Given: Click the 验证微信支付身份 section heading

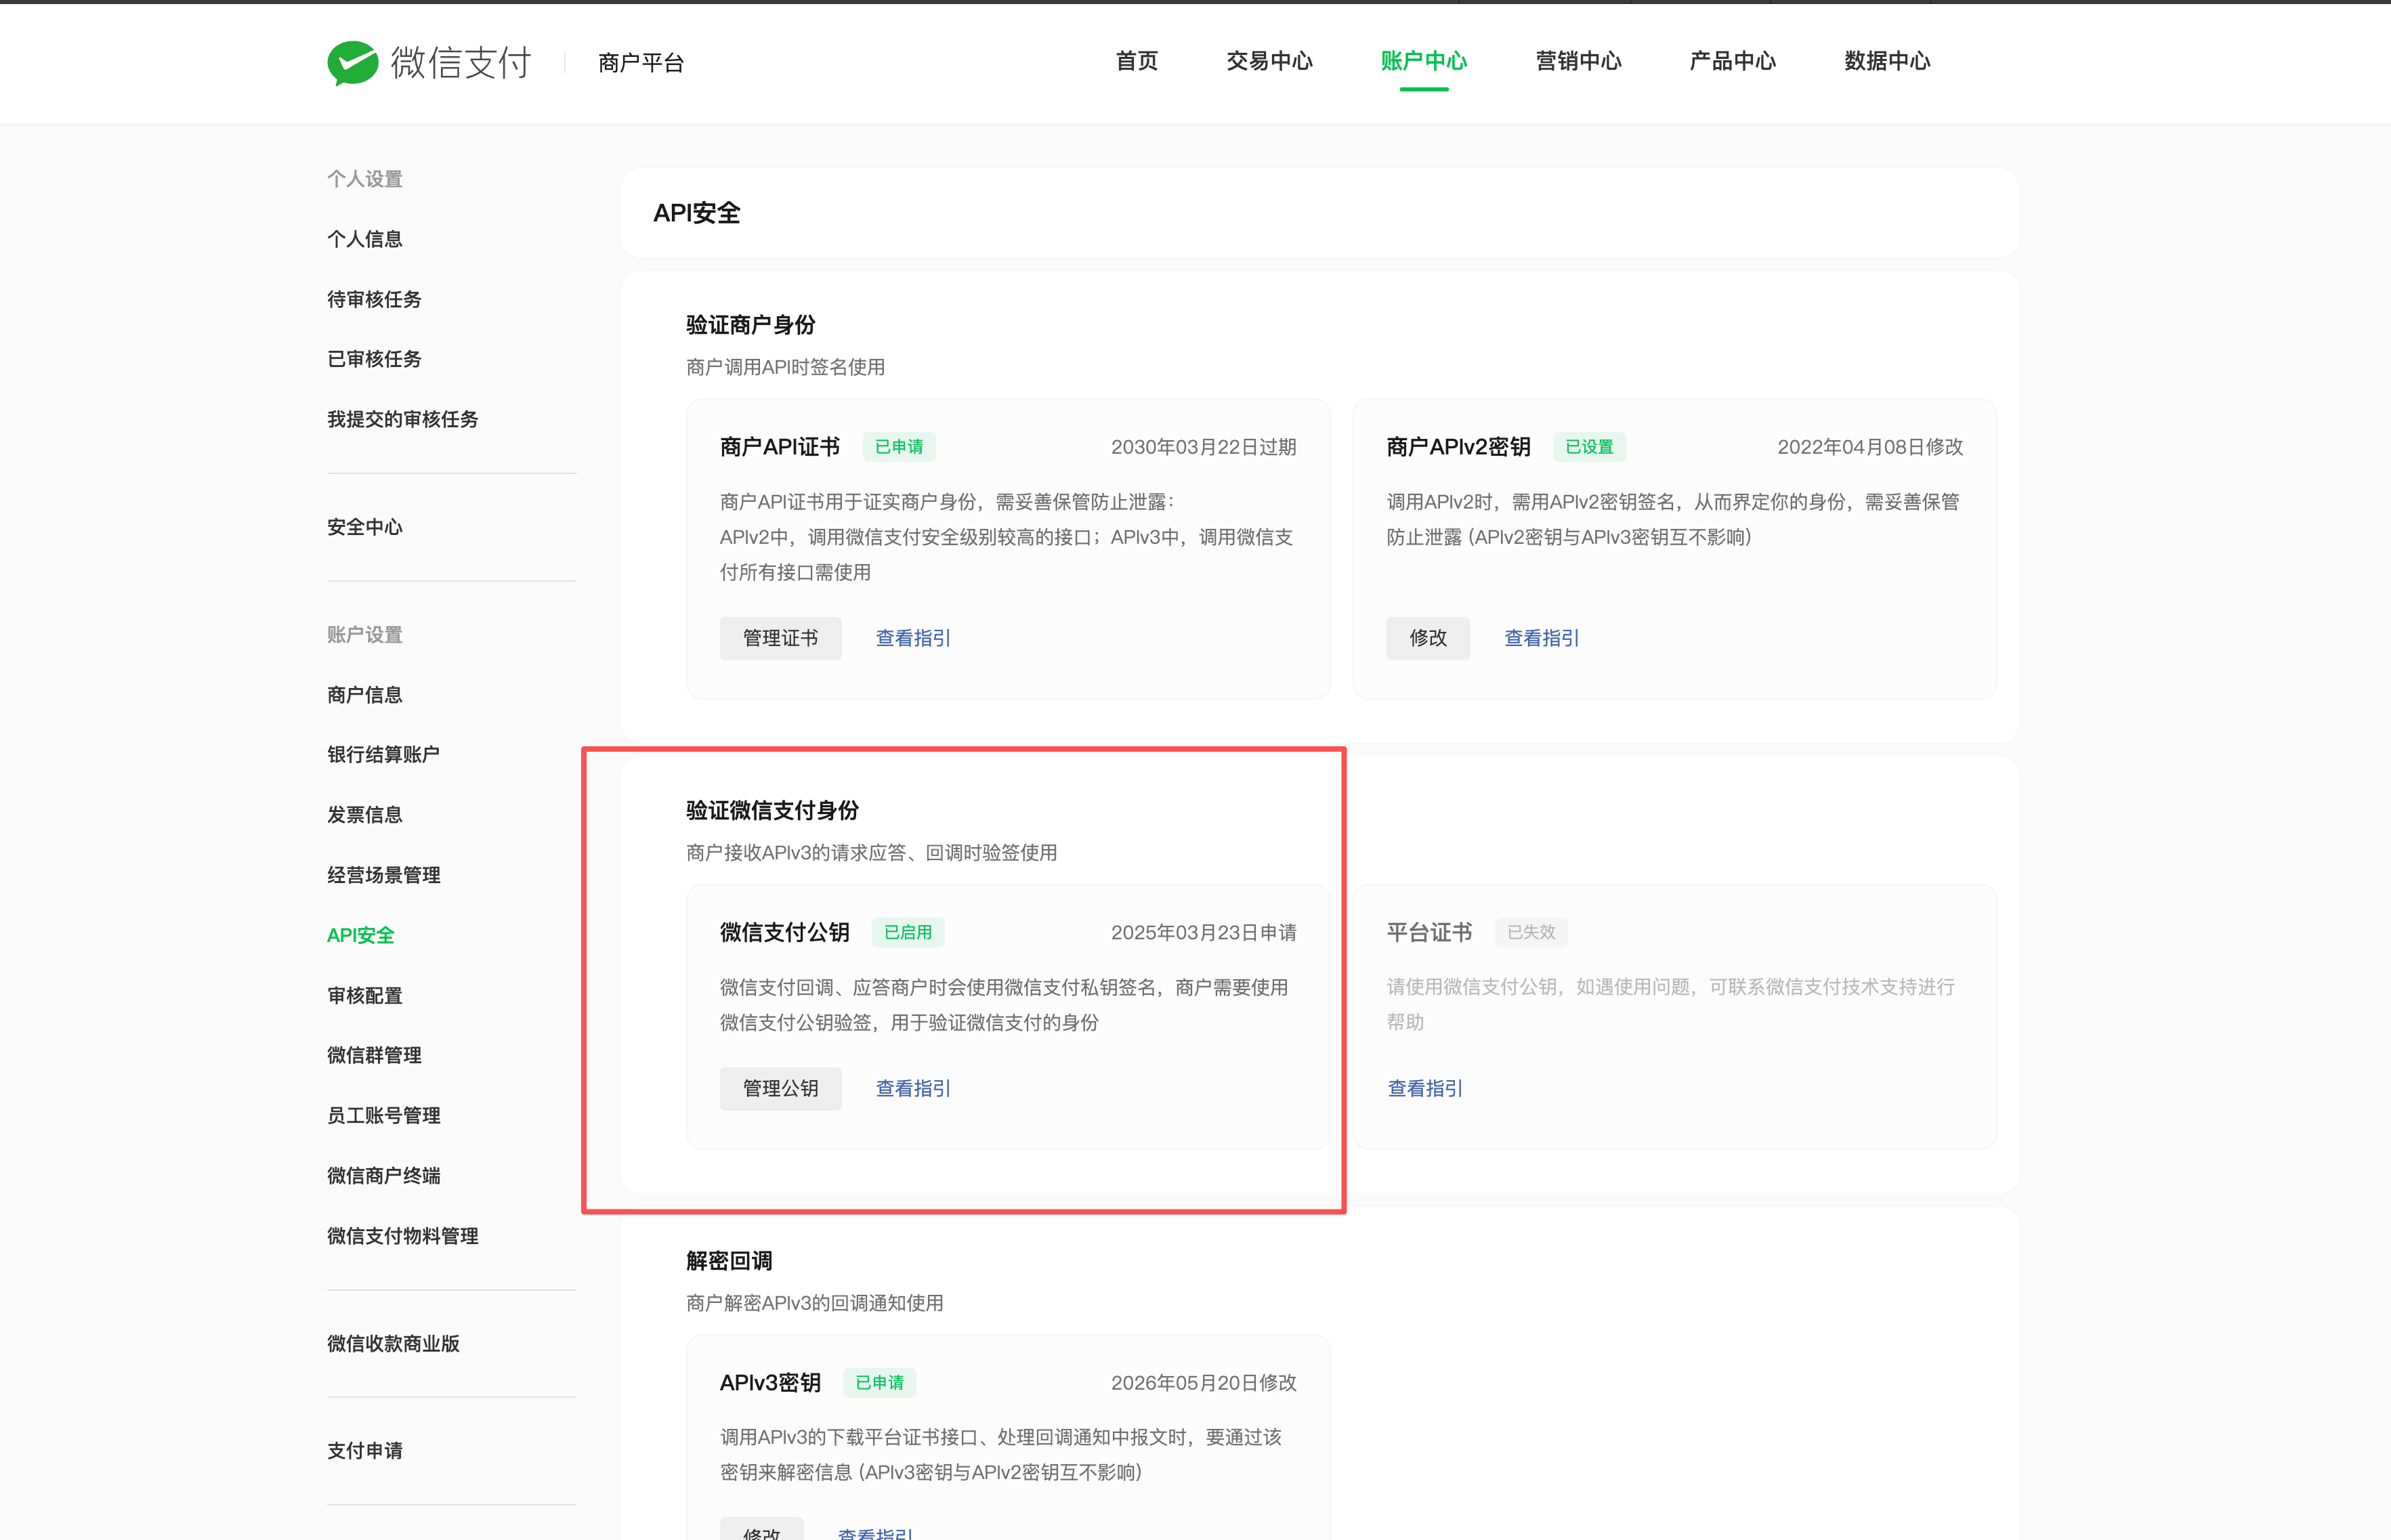Looking at the screenshot, I should click(x=772, y=810).
